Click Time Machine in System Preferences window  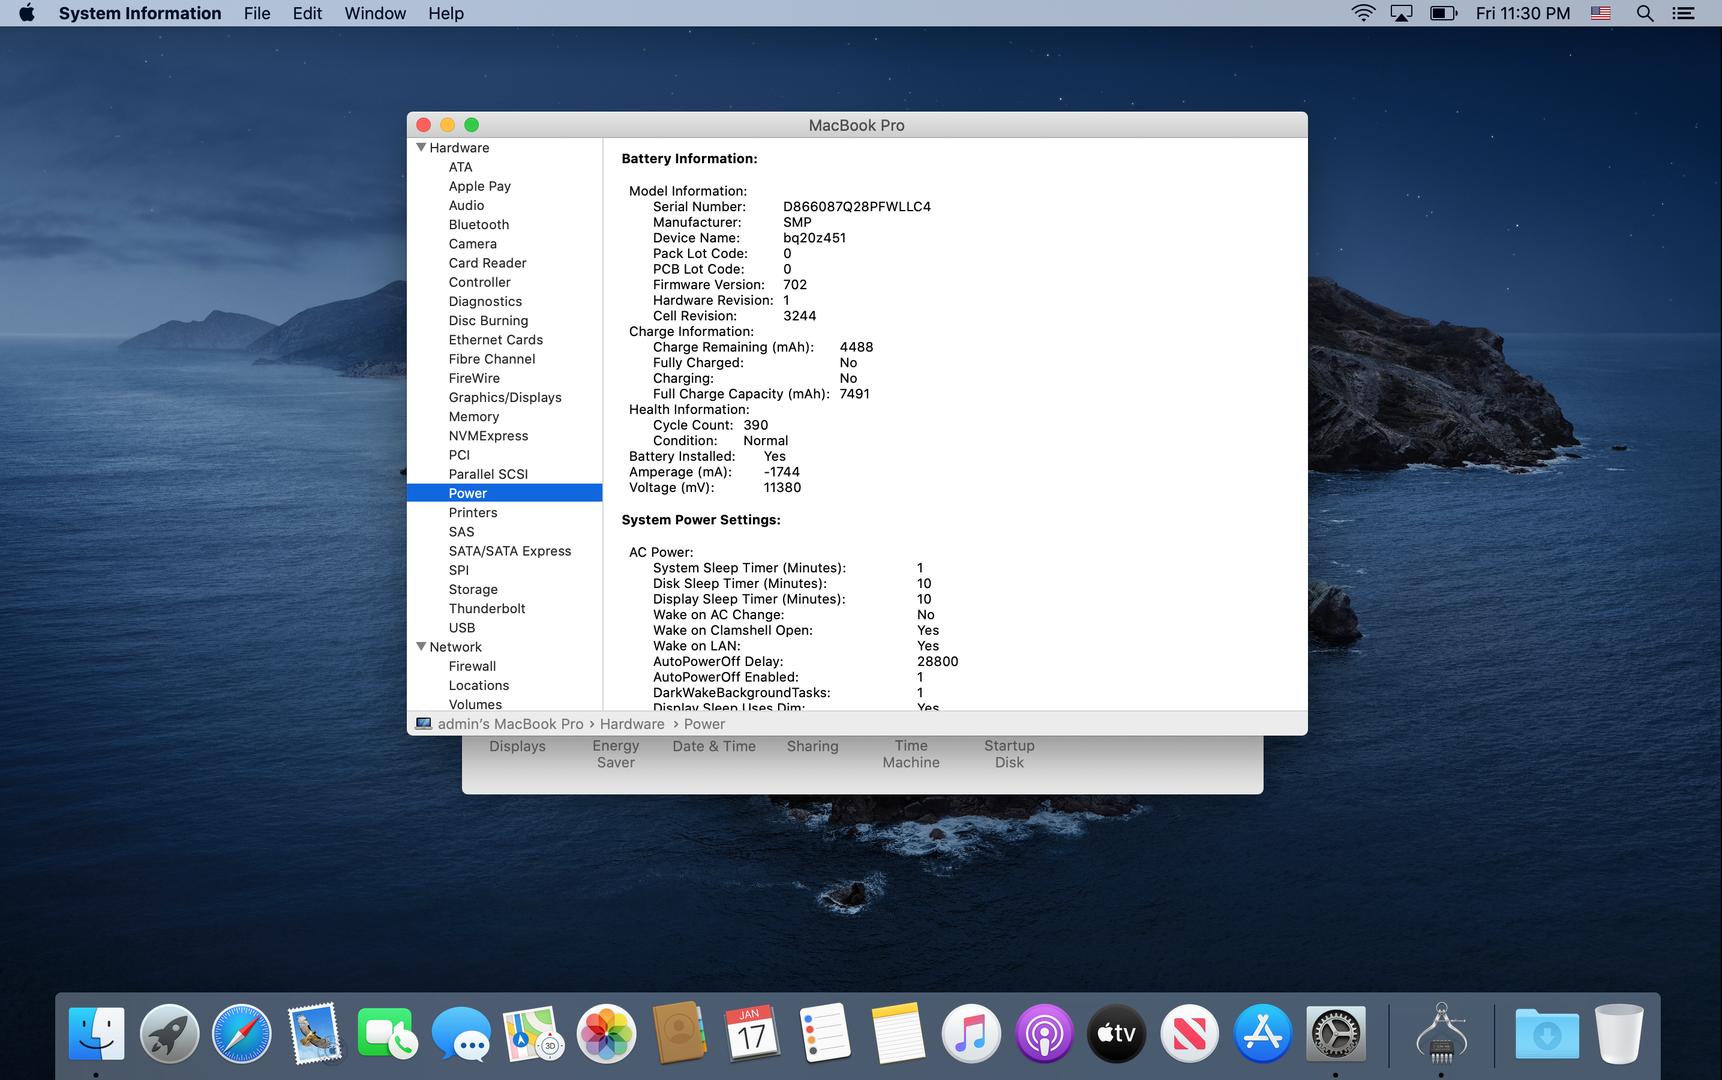(x=911, y=754)
